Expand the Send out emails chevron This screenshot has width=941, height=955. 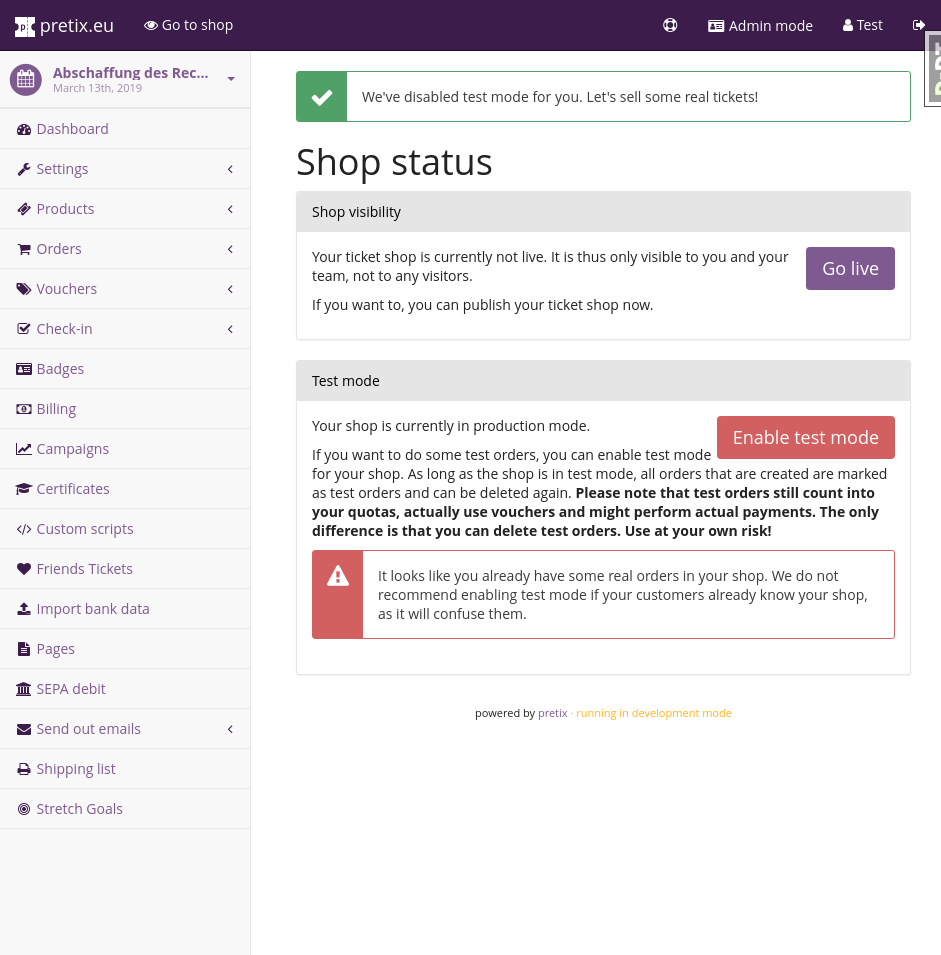[230, 729]
